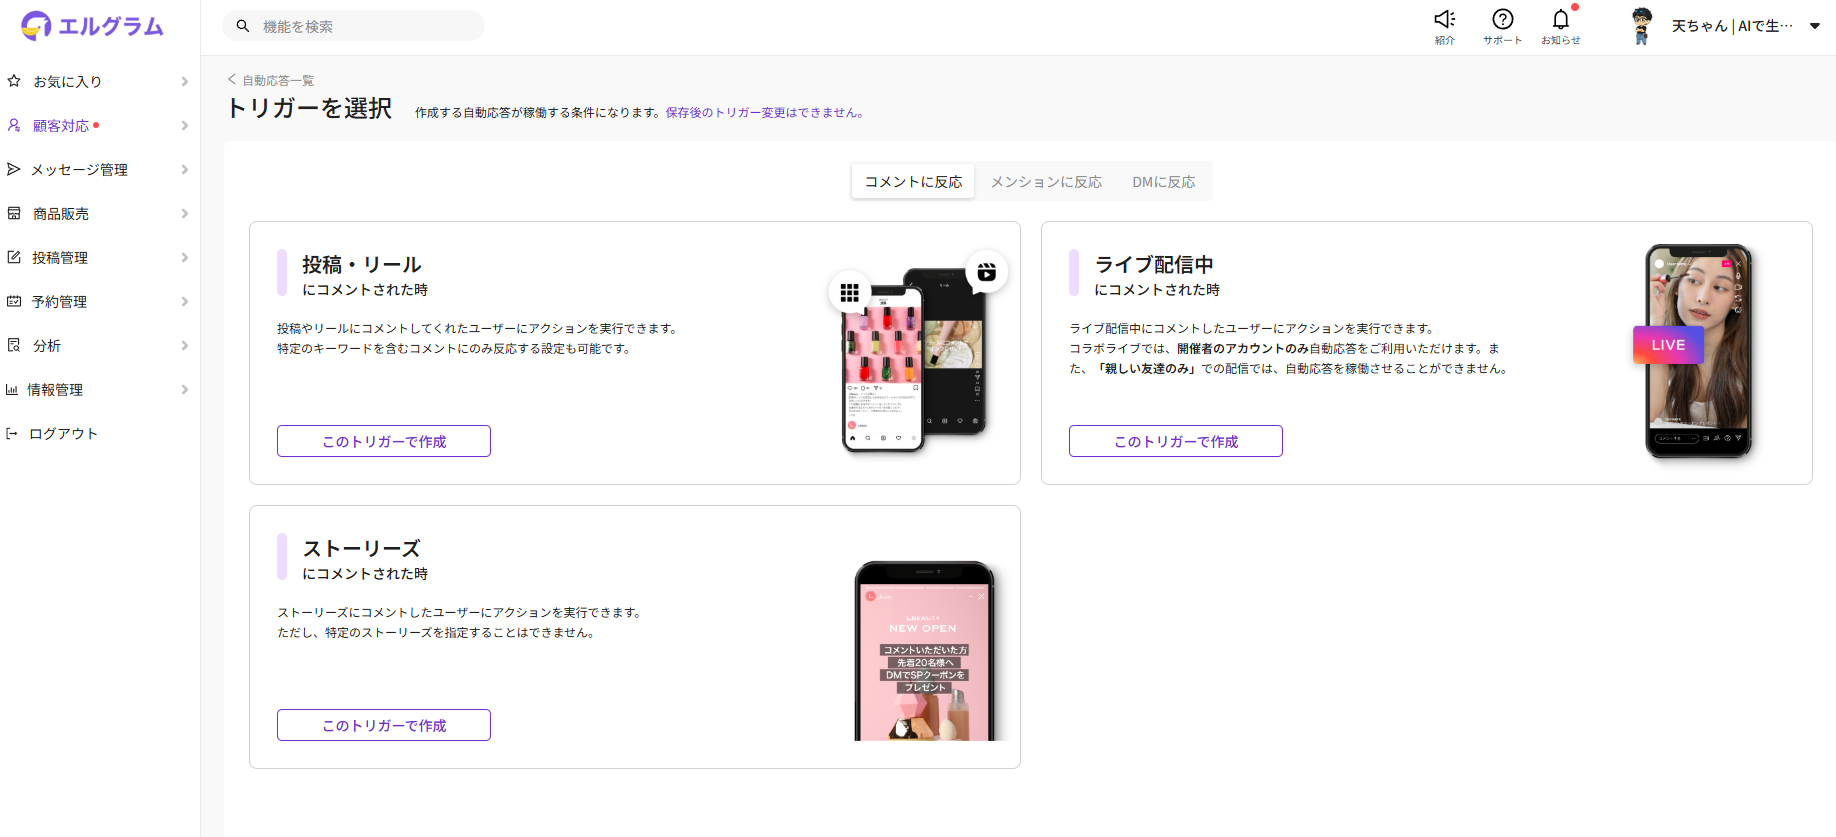Click the user avatar icon
The height and width of the screenshot is (837, 1836).
[1641, 26]
